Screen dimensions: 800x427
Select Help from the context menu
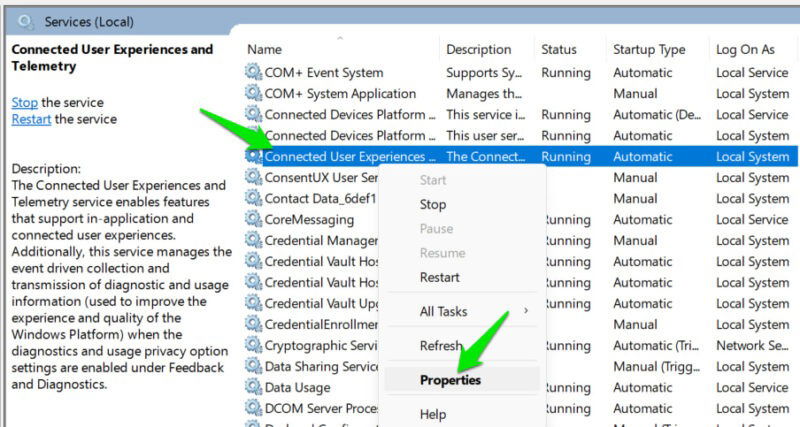click(433, 414)
